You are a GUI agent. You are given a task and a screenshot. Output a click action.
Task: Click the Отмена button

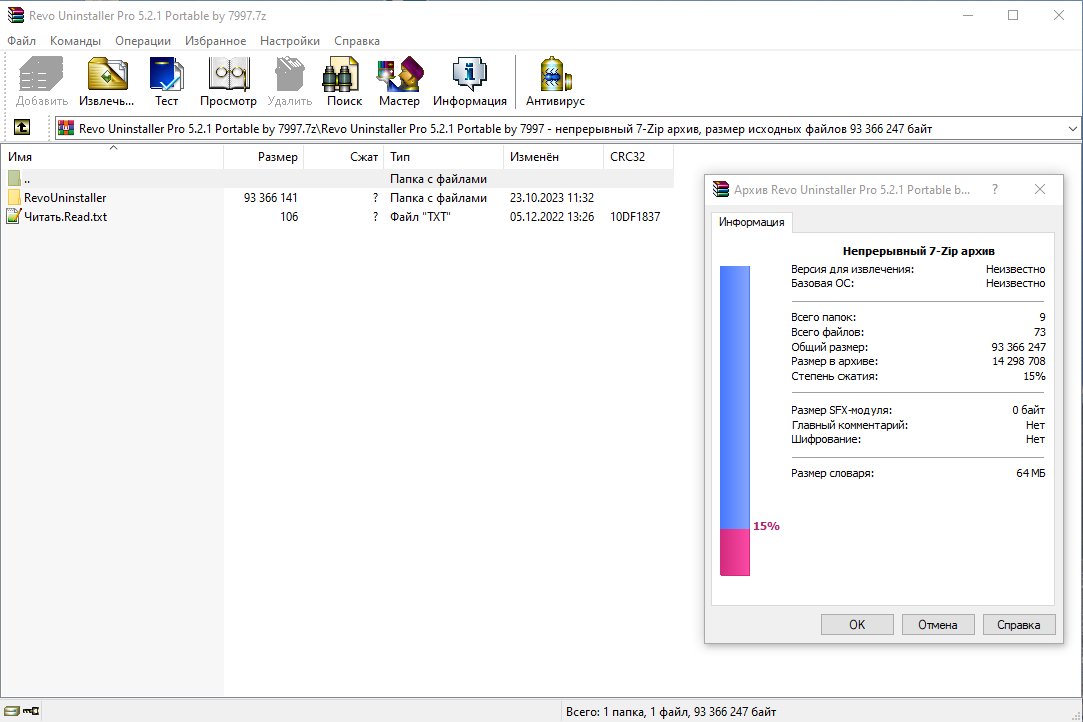[x=938, y=625]
